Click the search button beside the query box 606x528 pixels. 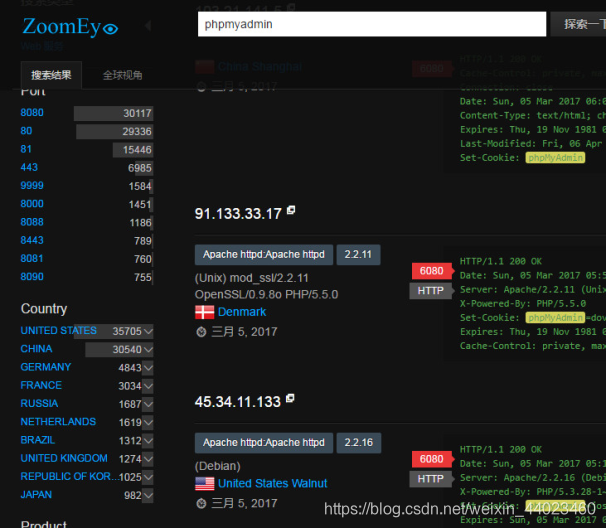(578, 24)
